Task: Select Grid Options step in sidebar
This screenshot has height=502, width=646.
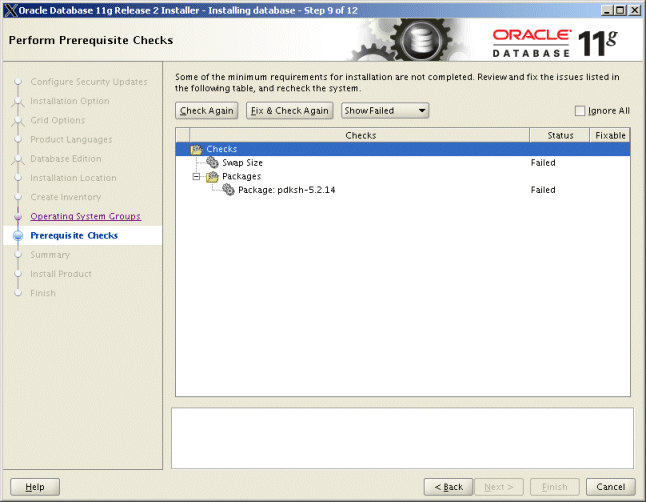Action: coord(57,120)
